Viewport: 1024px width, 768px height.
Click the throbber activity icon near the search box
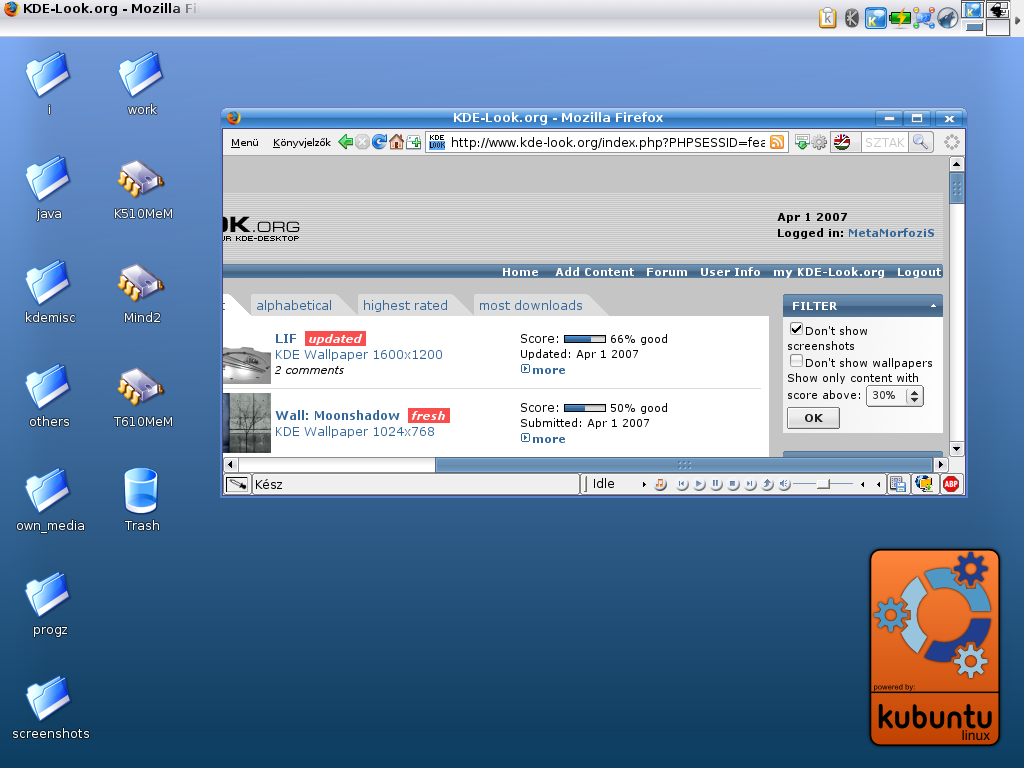952,142
